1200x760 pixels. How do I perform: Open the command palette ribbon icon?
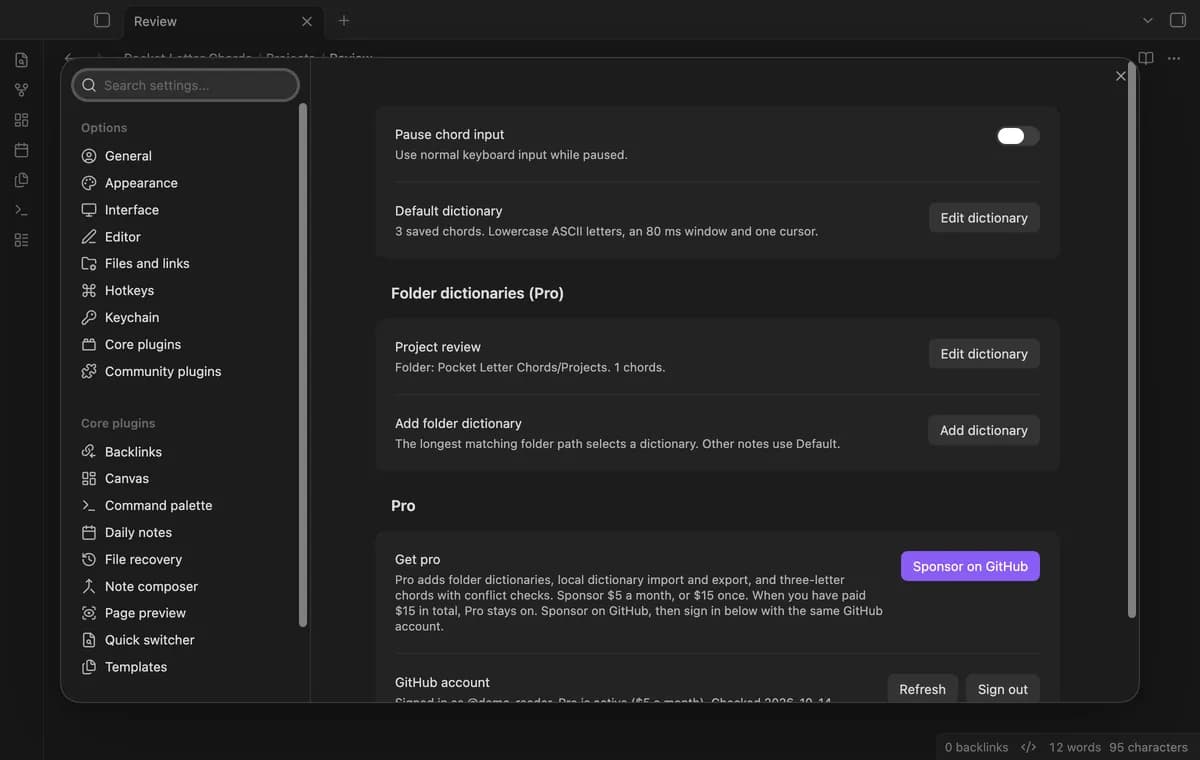(21, 210)
